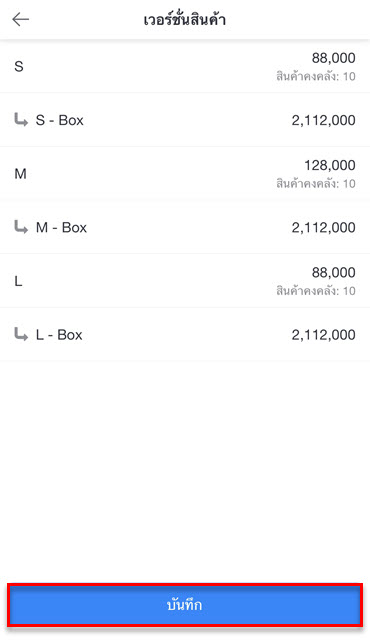This screenshot has height=640, width=370.
Task: Tap the sub-item arrow icon beside S - Box
Action: pyautogui.click(x=21, y=120)
